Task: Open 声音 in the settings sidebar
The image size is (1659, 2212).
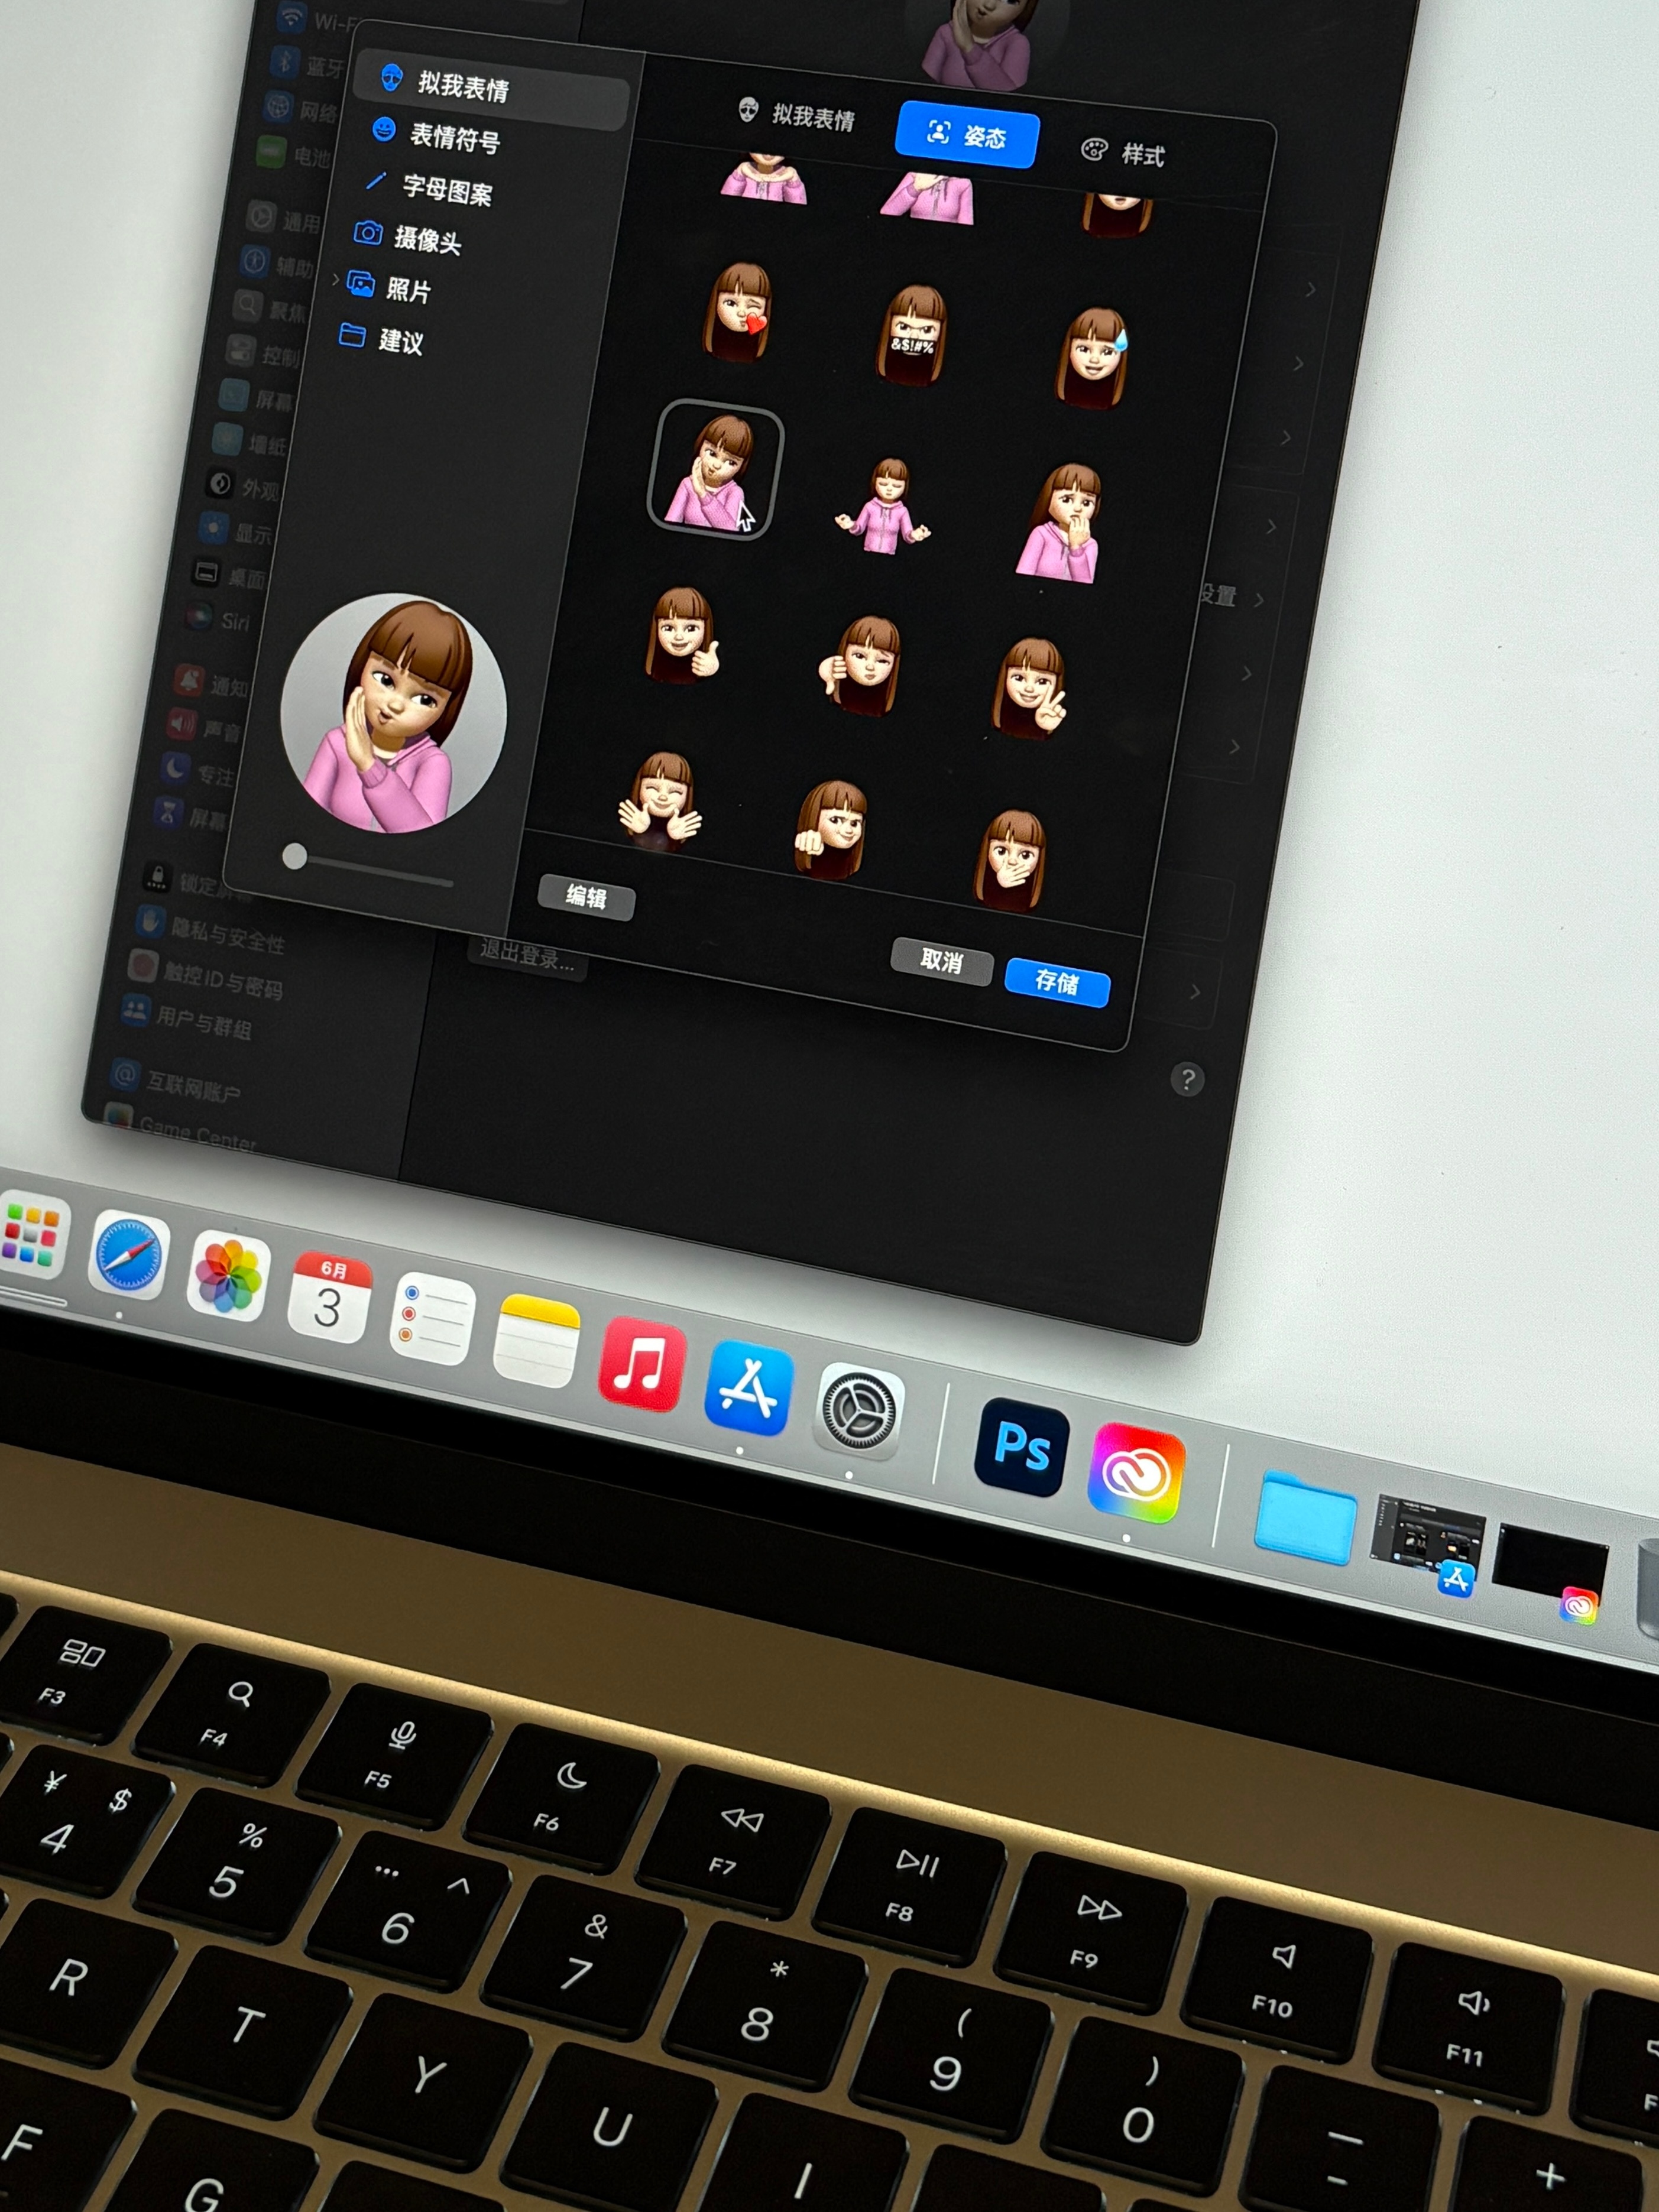Action: click(204, 727)
